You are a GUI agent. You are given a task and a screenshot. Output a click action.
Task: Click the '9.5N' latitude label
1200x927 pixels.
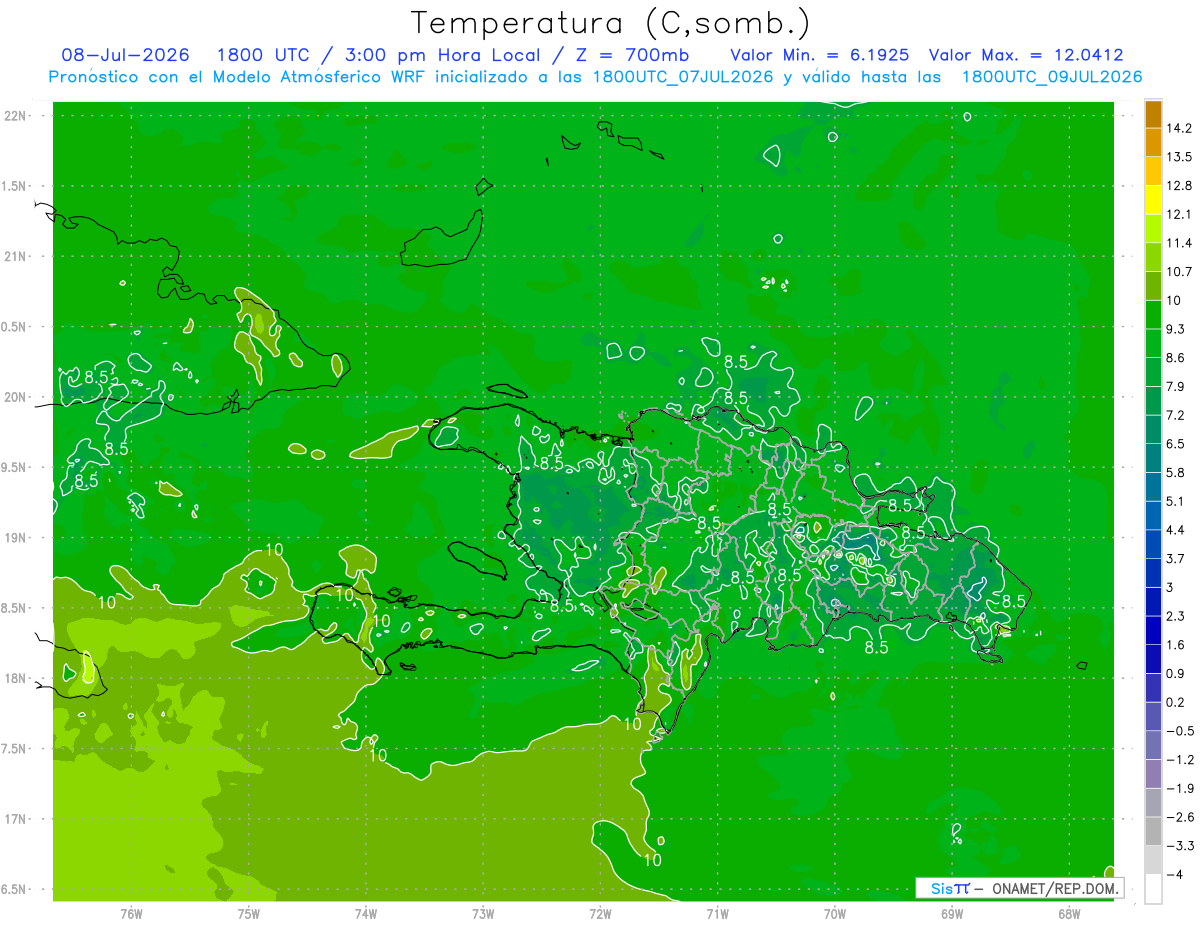(15, 468)
